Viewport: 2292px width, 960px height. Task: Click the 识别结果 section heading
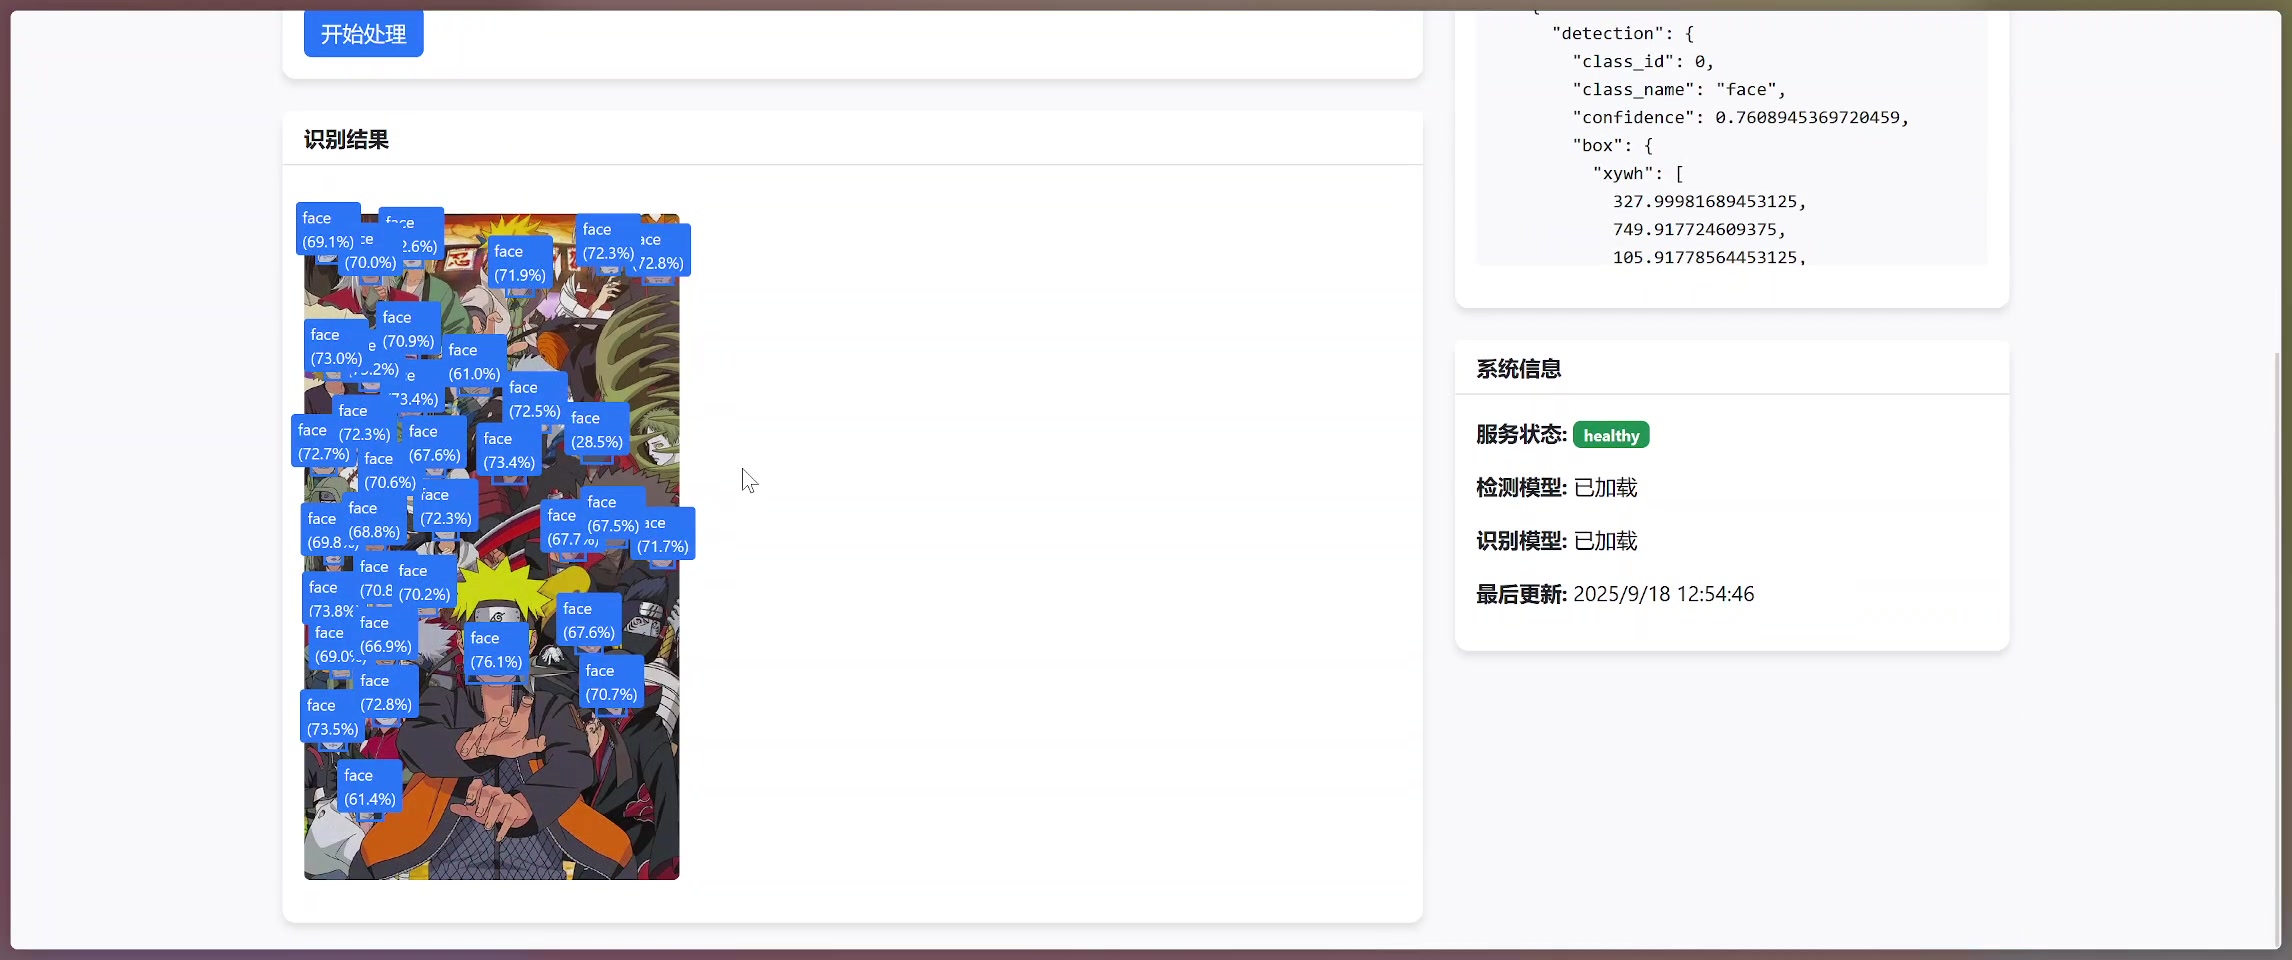(x=346, y=140)
